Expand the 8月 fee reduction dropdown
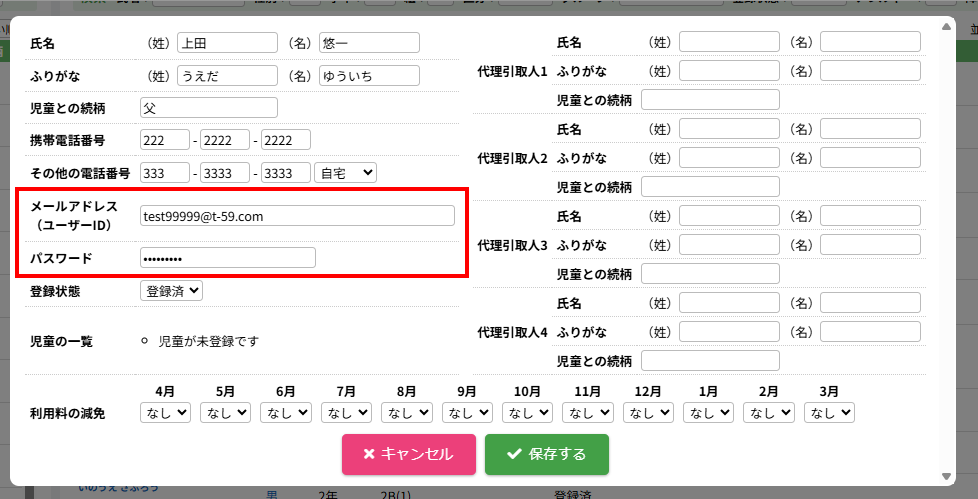Image resolution: width=978 pixels, height=499 pixels. (x=406, y=412)
